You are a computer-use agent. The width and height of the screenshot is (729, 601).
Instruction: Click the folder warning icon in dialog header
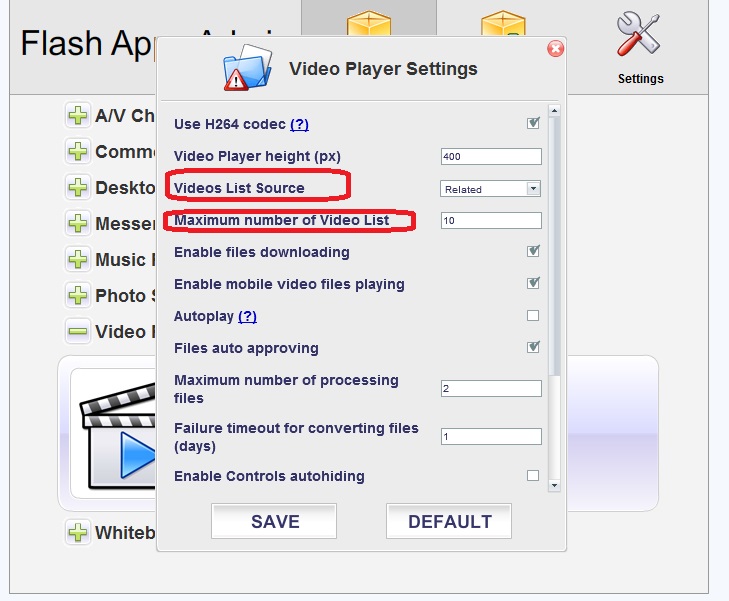pos(247,70)
